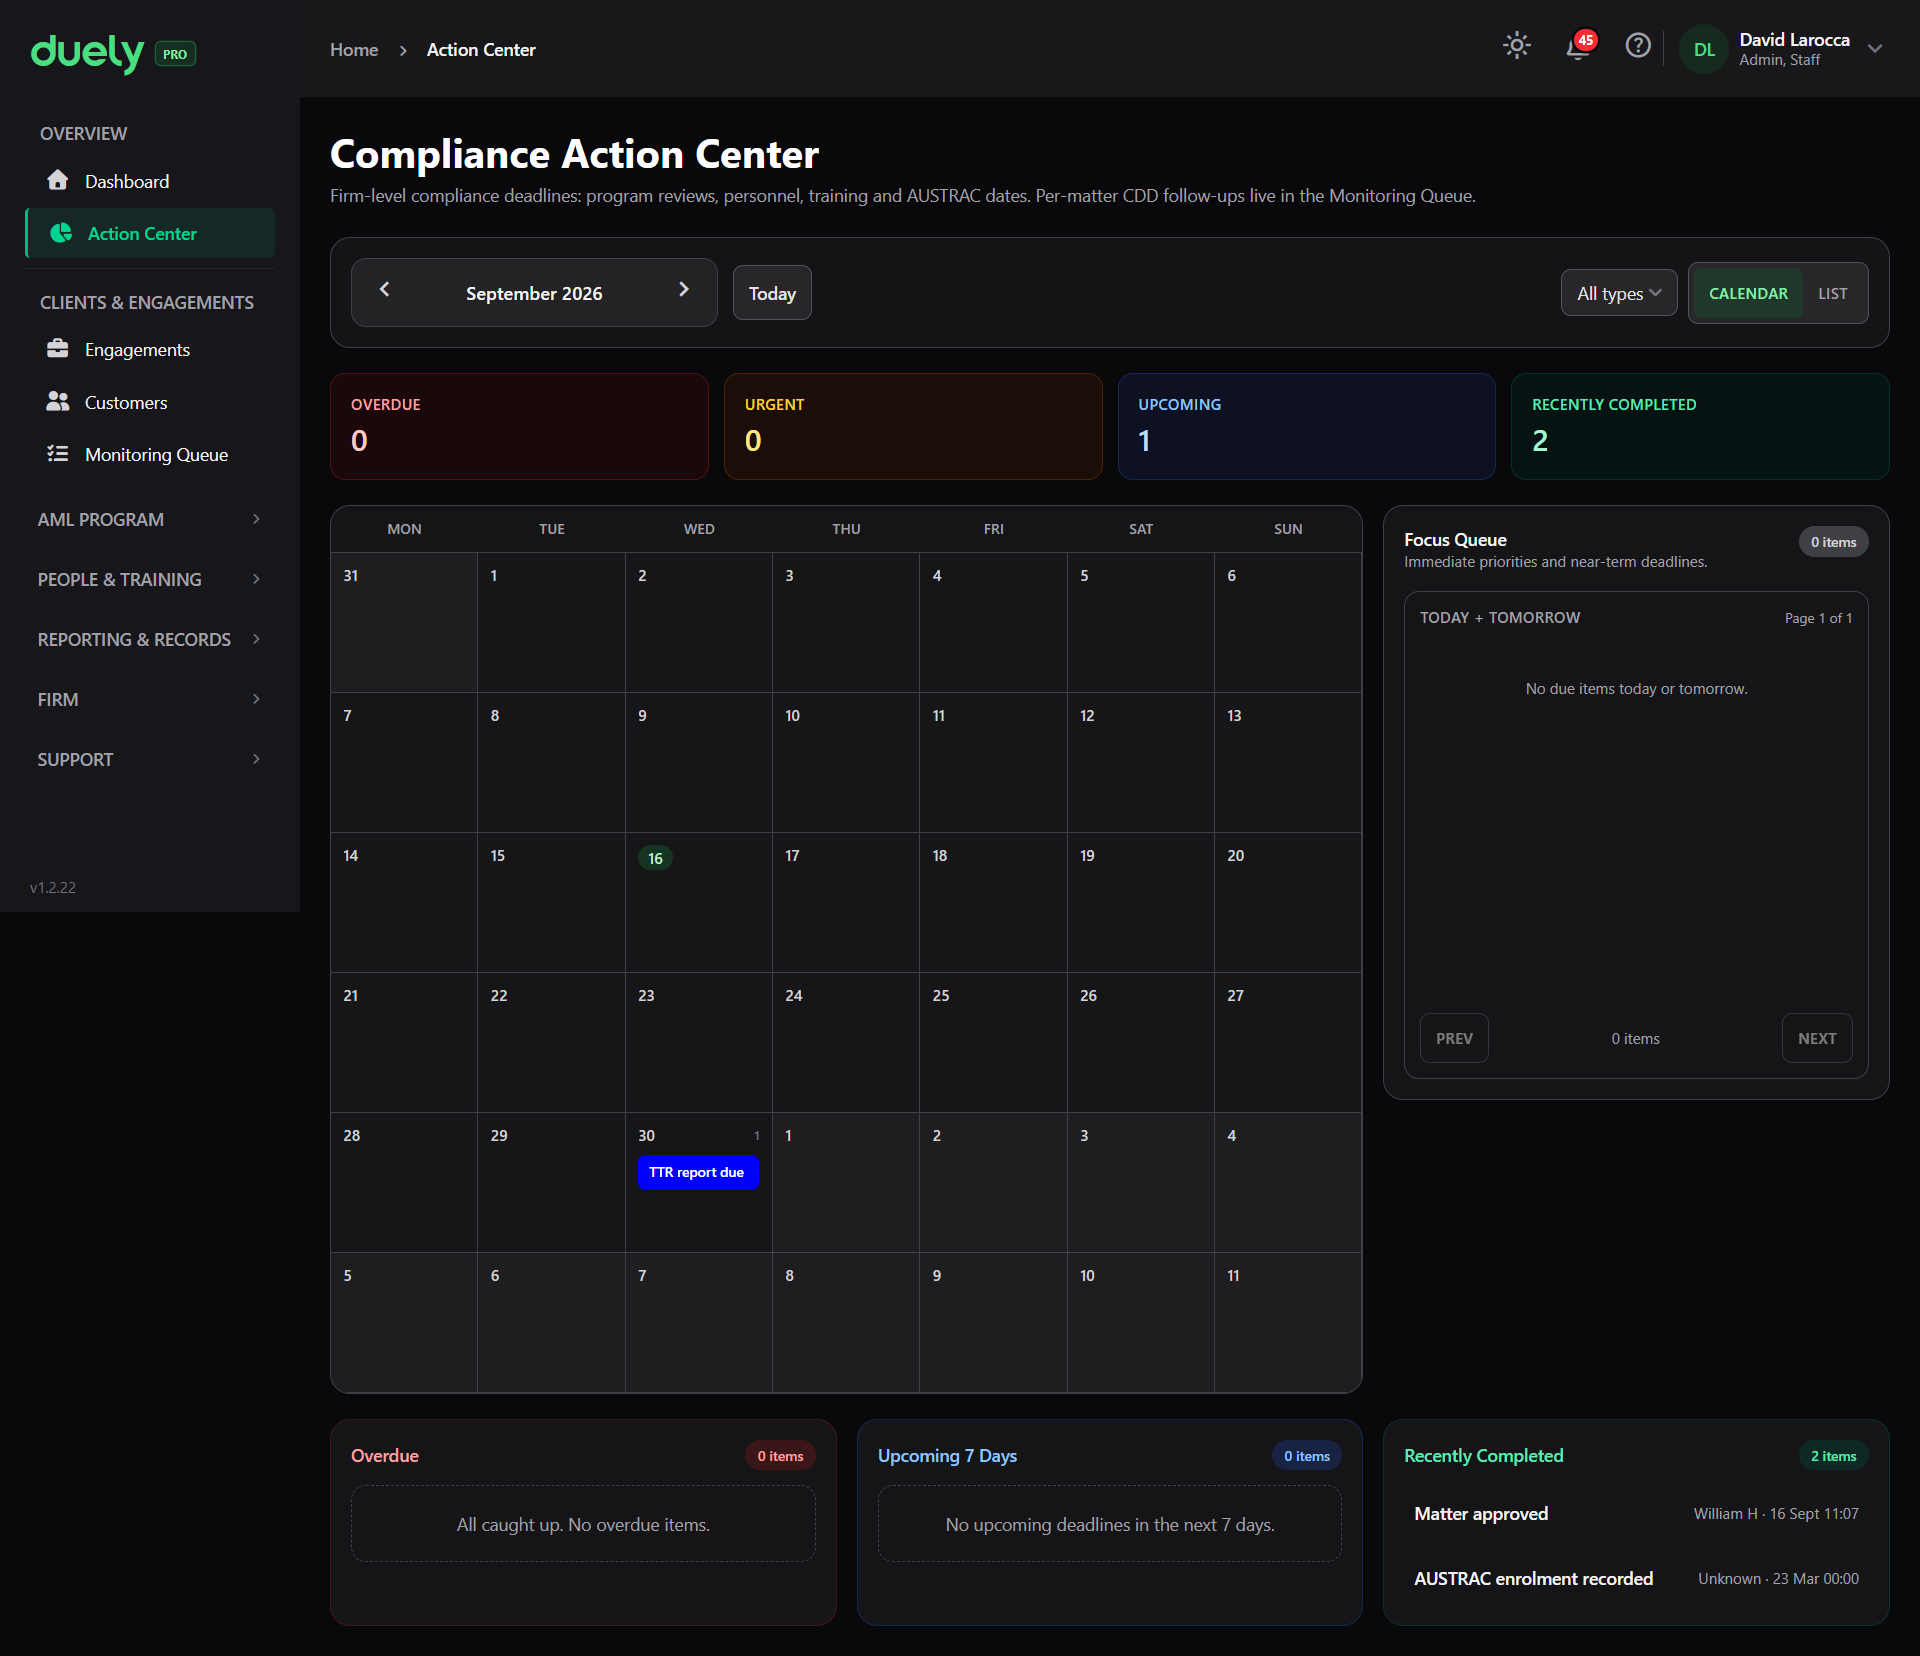
Task: Click the URGENT summary card
Action: tap(913, 426)
